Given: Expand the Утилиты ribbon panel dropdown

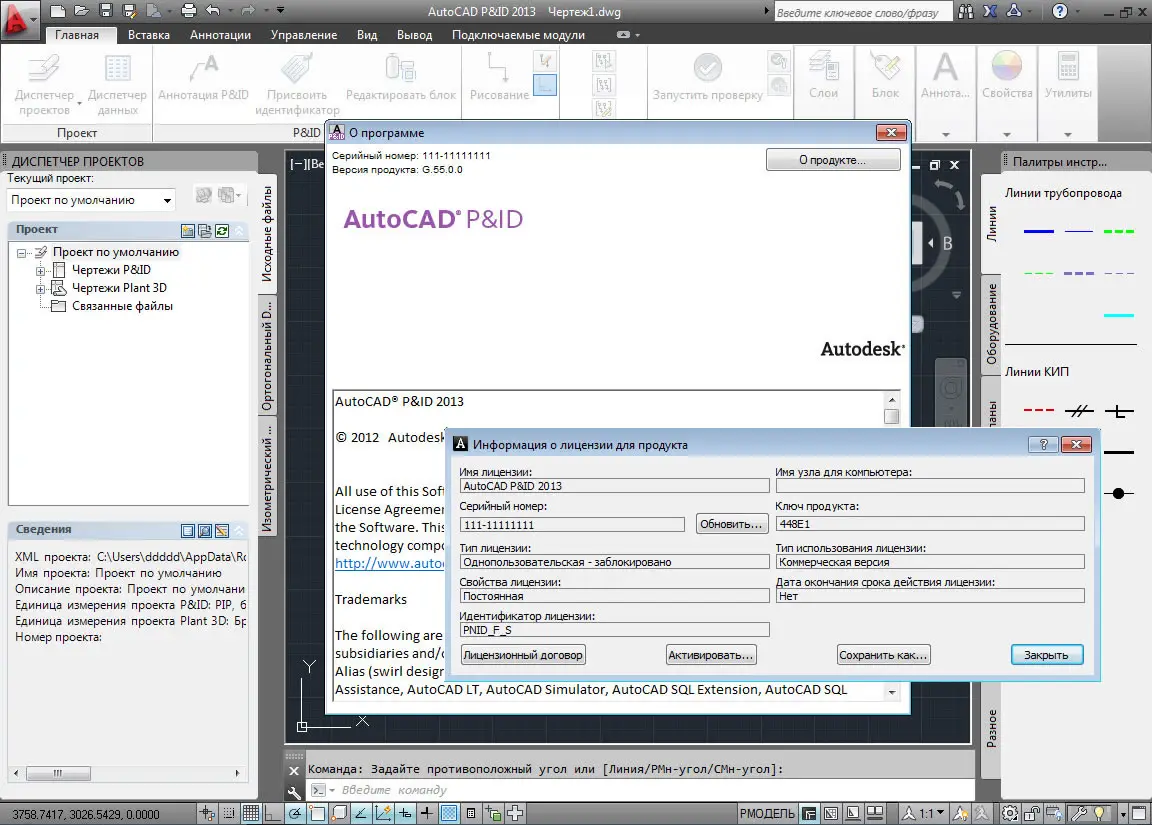Looking at the screenshot, I should (x=1068, y=134).
